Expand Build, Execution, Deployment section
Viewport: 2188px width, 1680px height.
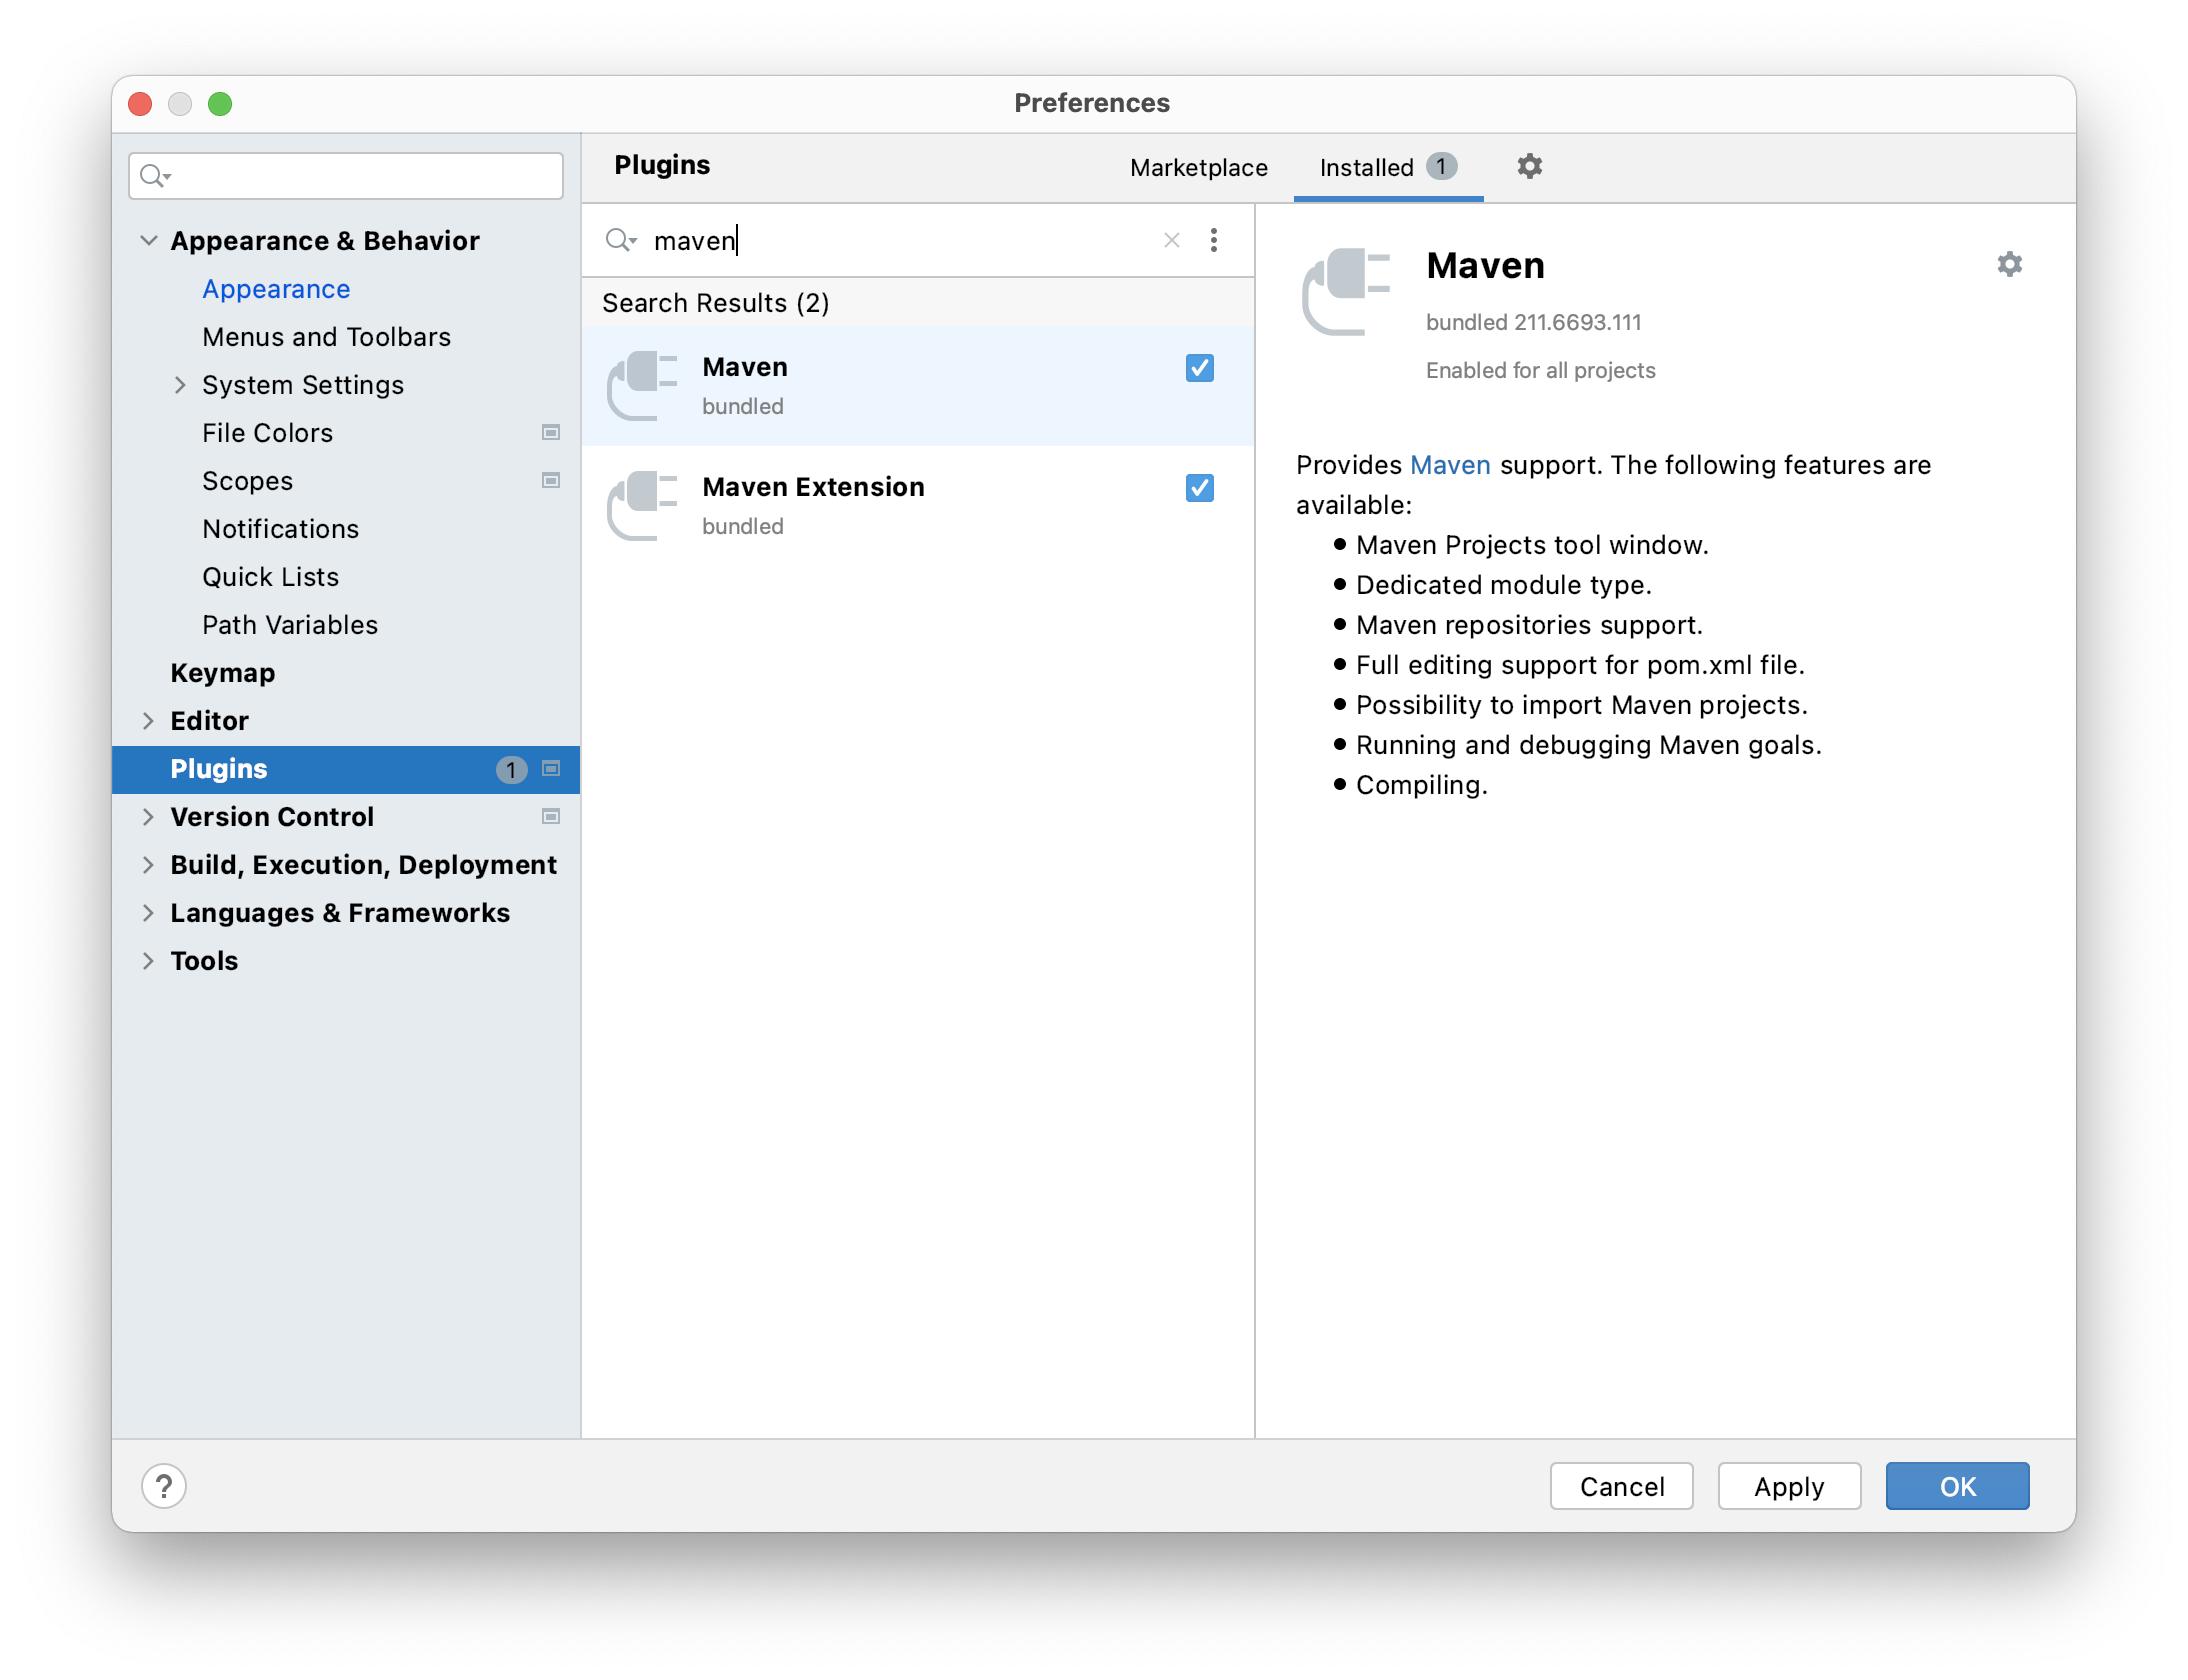148,865
